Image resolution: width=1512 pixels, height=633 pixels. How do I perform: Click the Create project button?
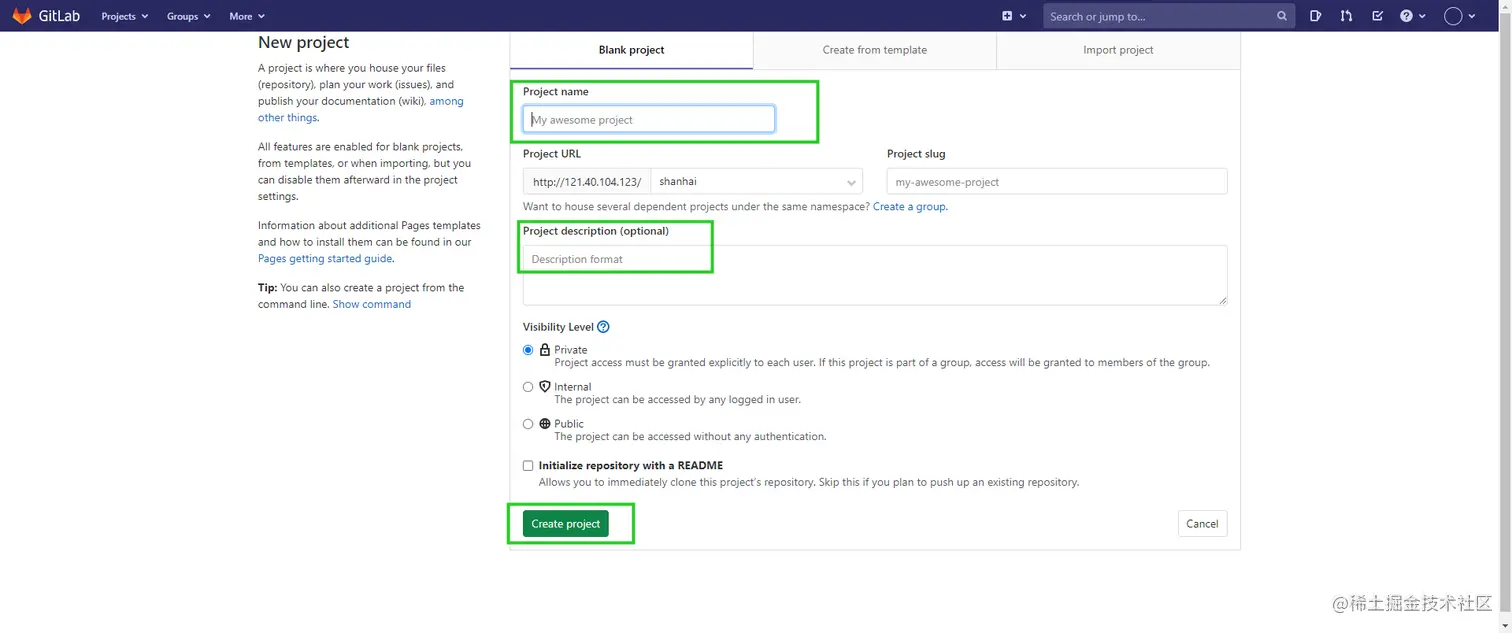click(566, 524)
